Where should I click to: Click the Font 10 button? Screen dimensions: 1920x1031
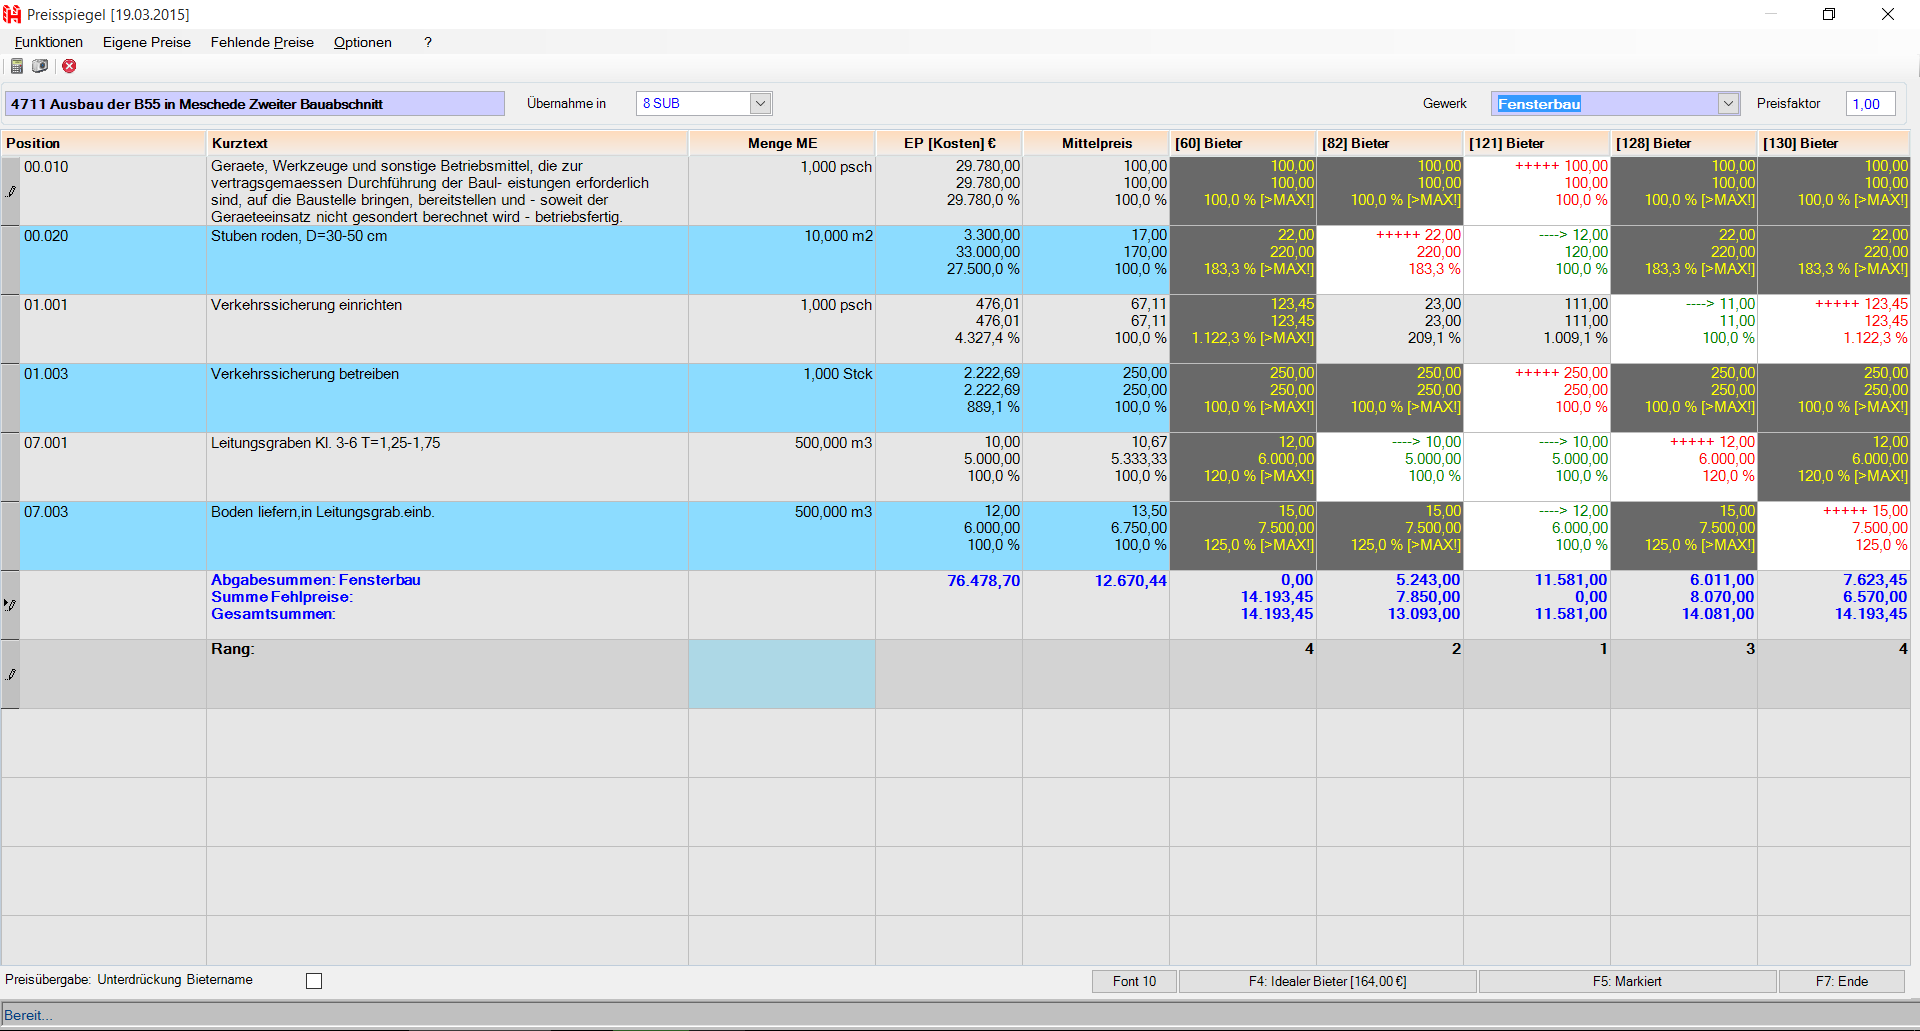(x=1134, y=981)
